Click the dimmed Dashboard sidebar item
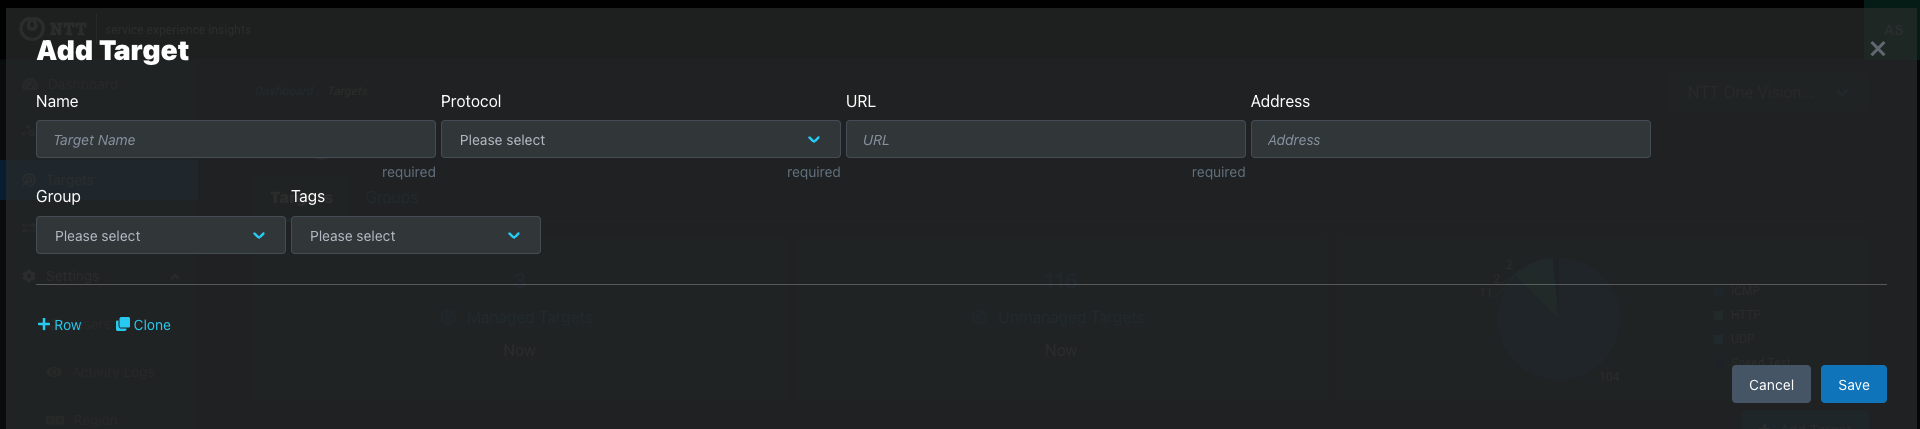Image resolution: width=1920 pixels, height=429 pixels. pos(83,84)
